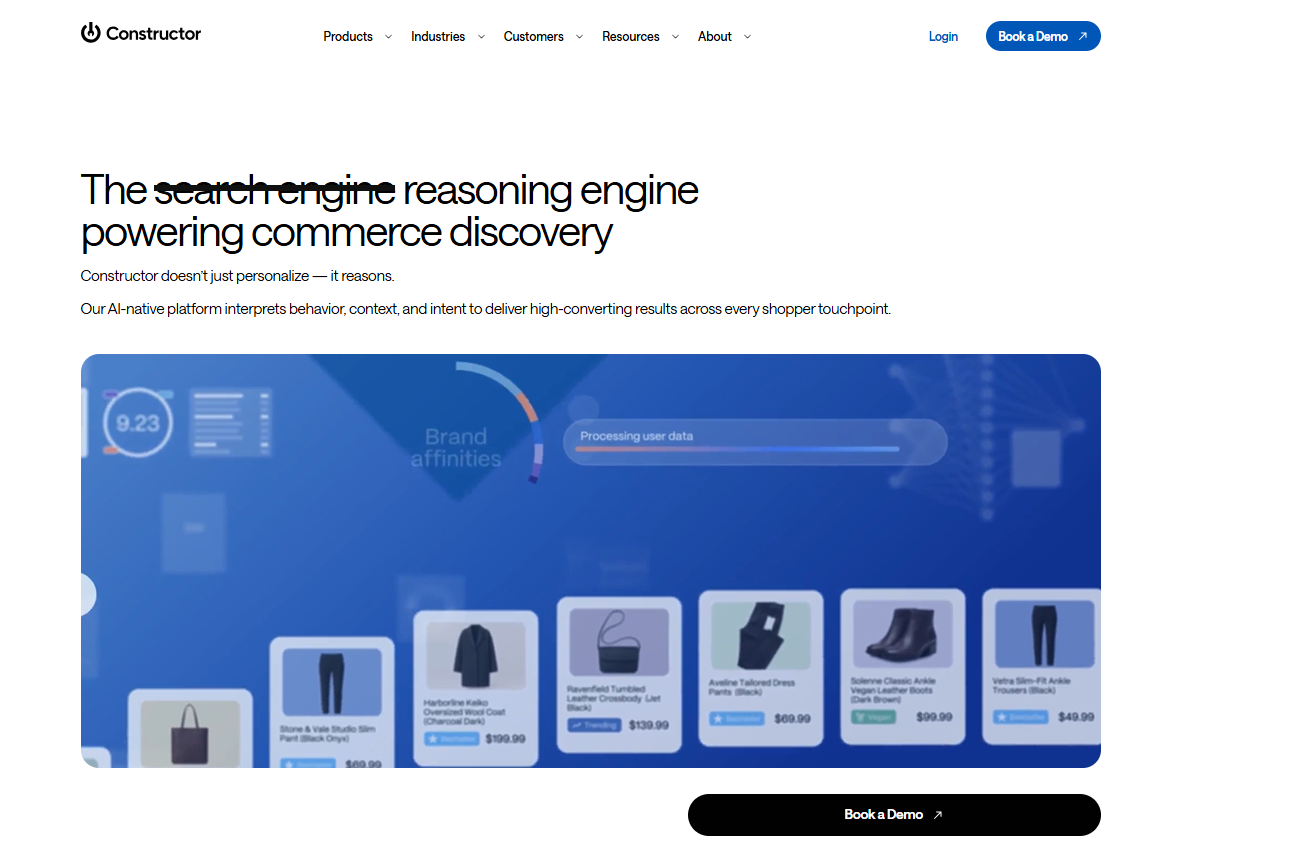Select the Aveline Tailored Dress Pants card
Viewport: 1294px width, 856px height.
point(760,668)
